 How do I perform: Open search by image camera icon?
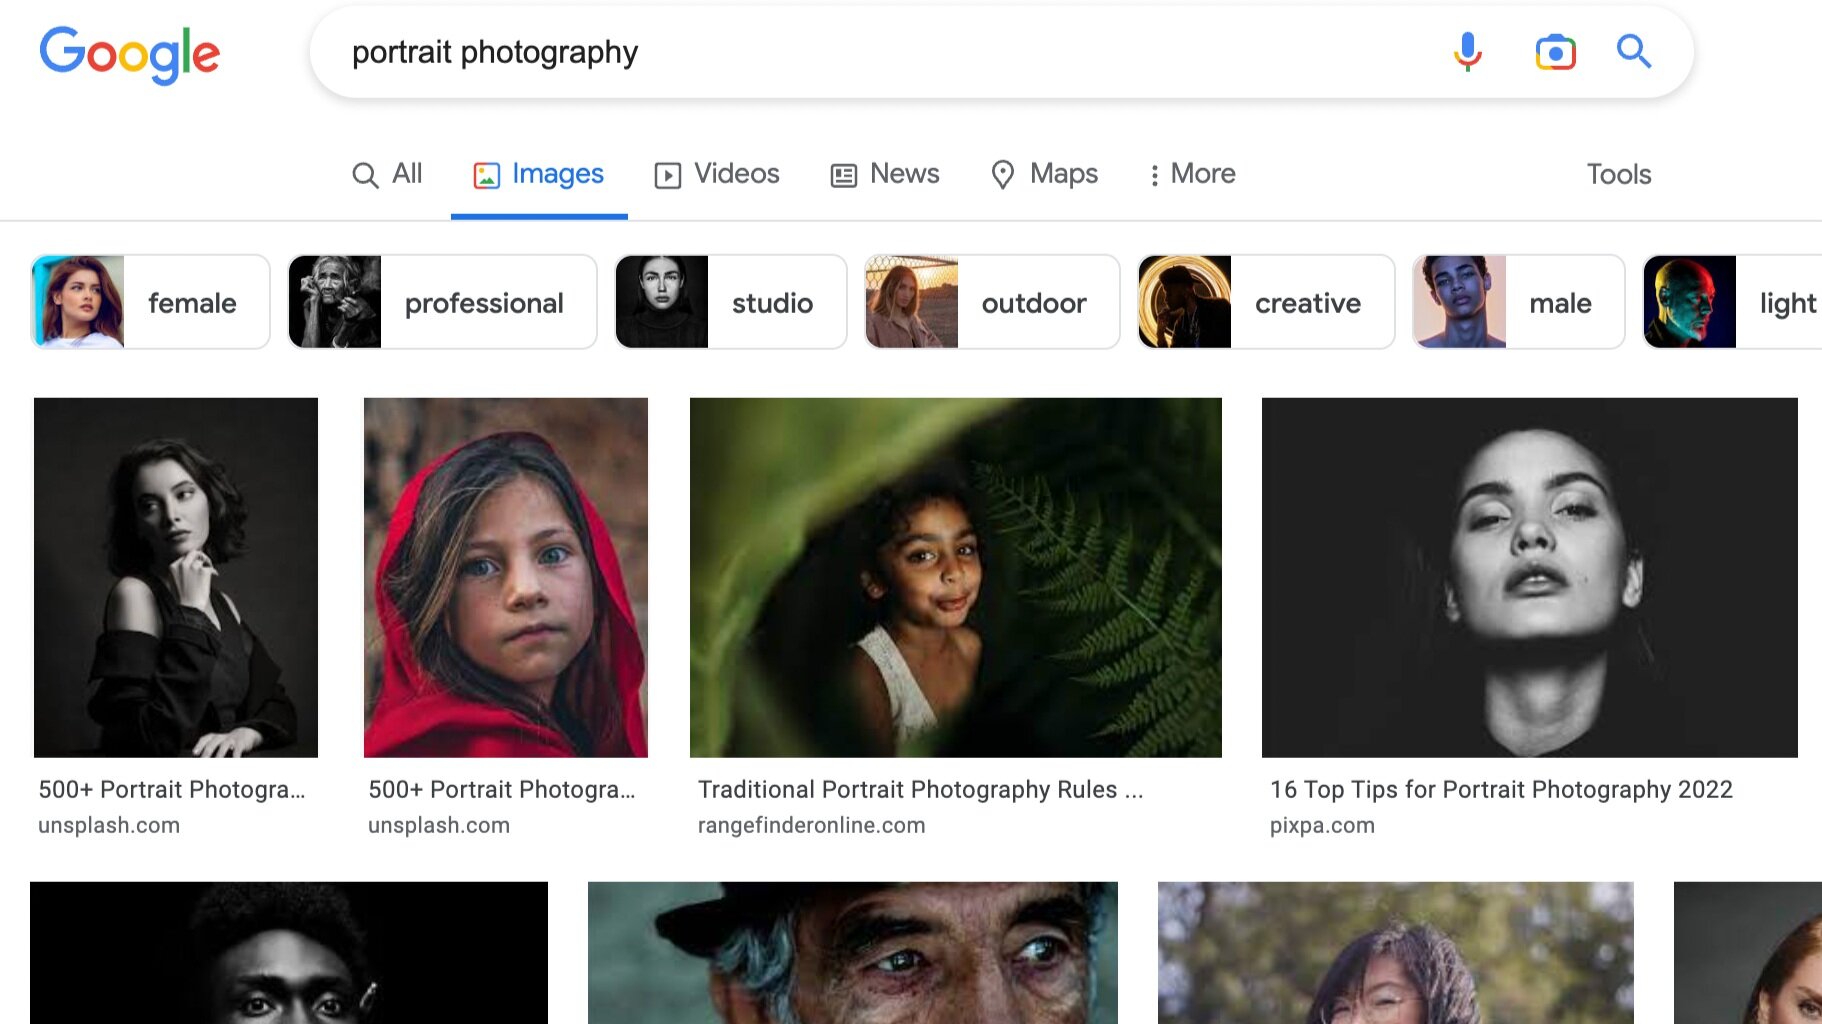coord(1555,52)
